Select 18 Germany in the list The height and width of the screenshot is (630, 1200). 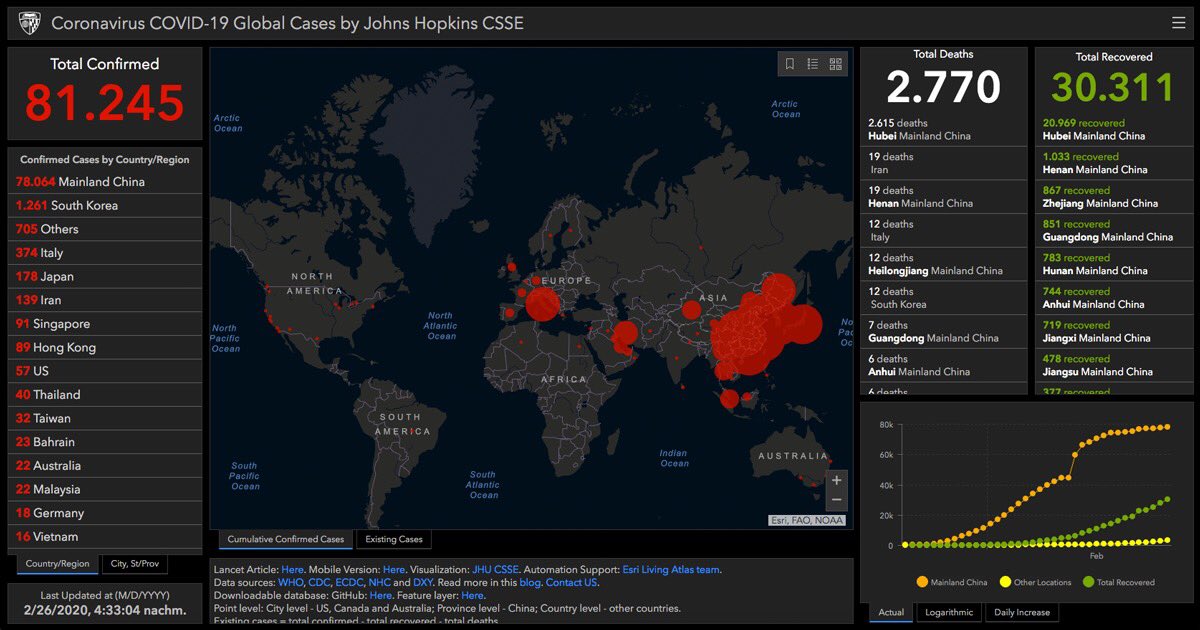(105, 513)
